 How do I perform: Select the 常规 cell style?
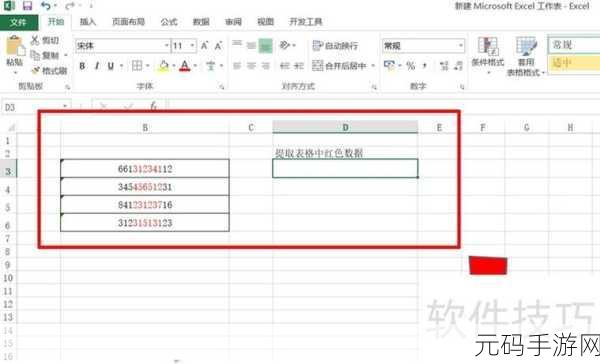(574, 45)
